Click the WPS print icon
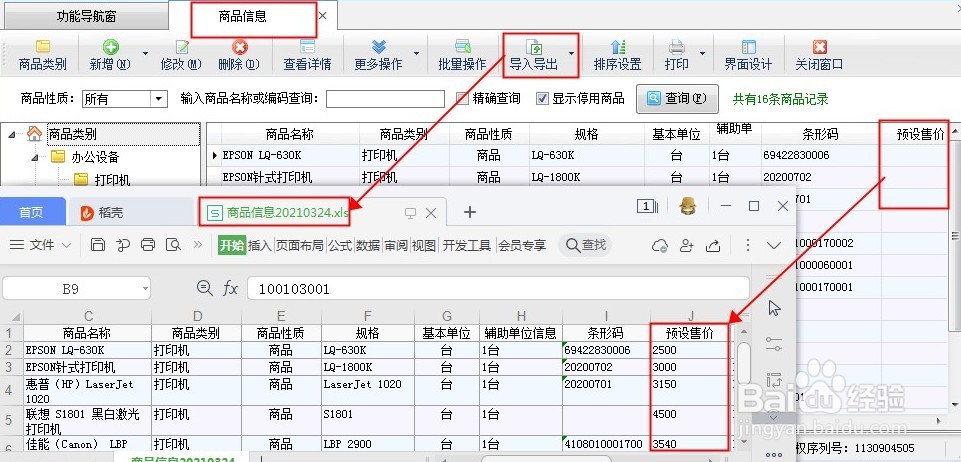This screenshot has width=961, height=462. [x=148, y=245]
